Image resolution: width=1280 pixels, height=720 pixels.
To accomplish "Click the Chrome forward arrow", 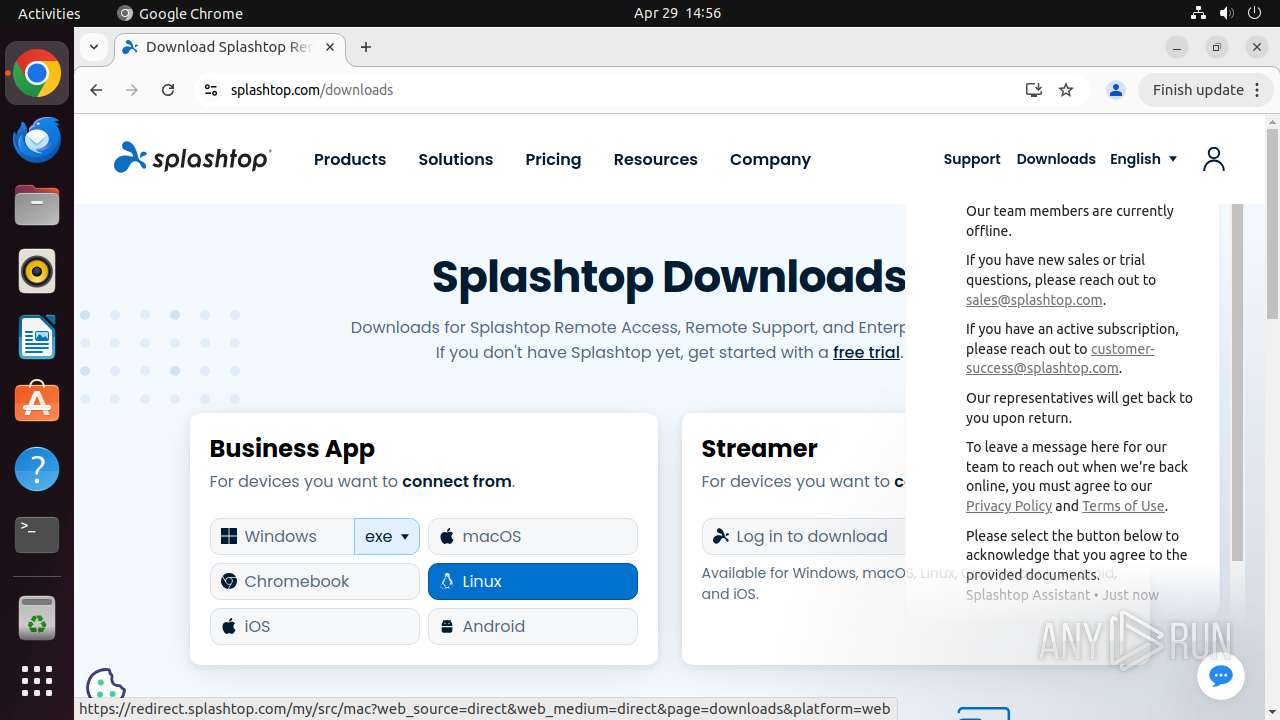I will click(132, 90).
